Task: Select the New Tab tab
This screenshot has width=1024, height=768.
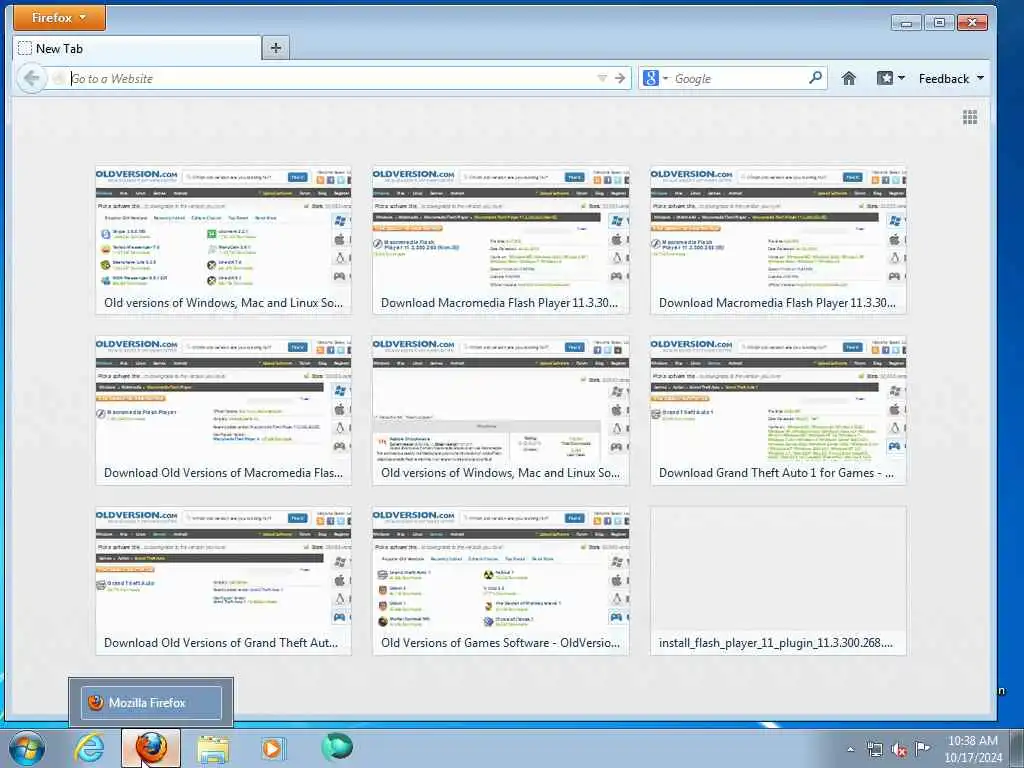Action: pyautogui.click(x=136, y=48)
